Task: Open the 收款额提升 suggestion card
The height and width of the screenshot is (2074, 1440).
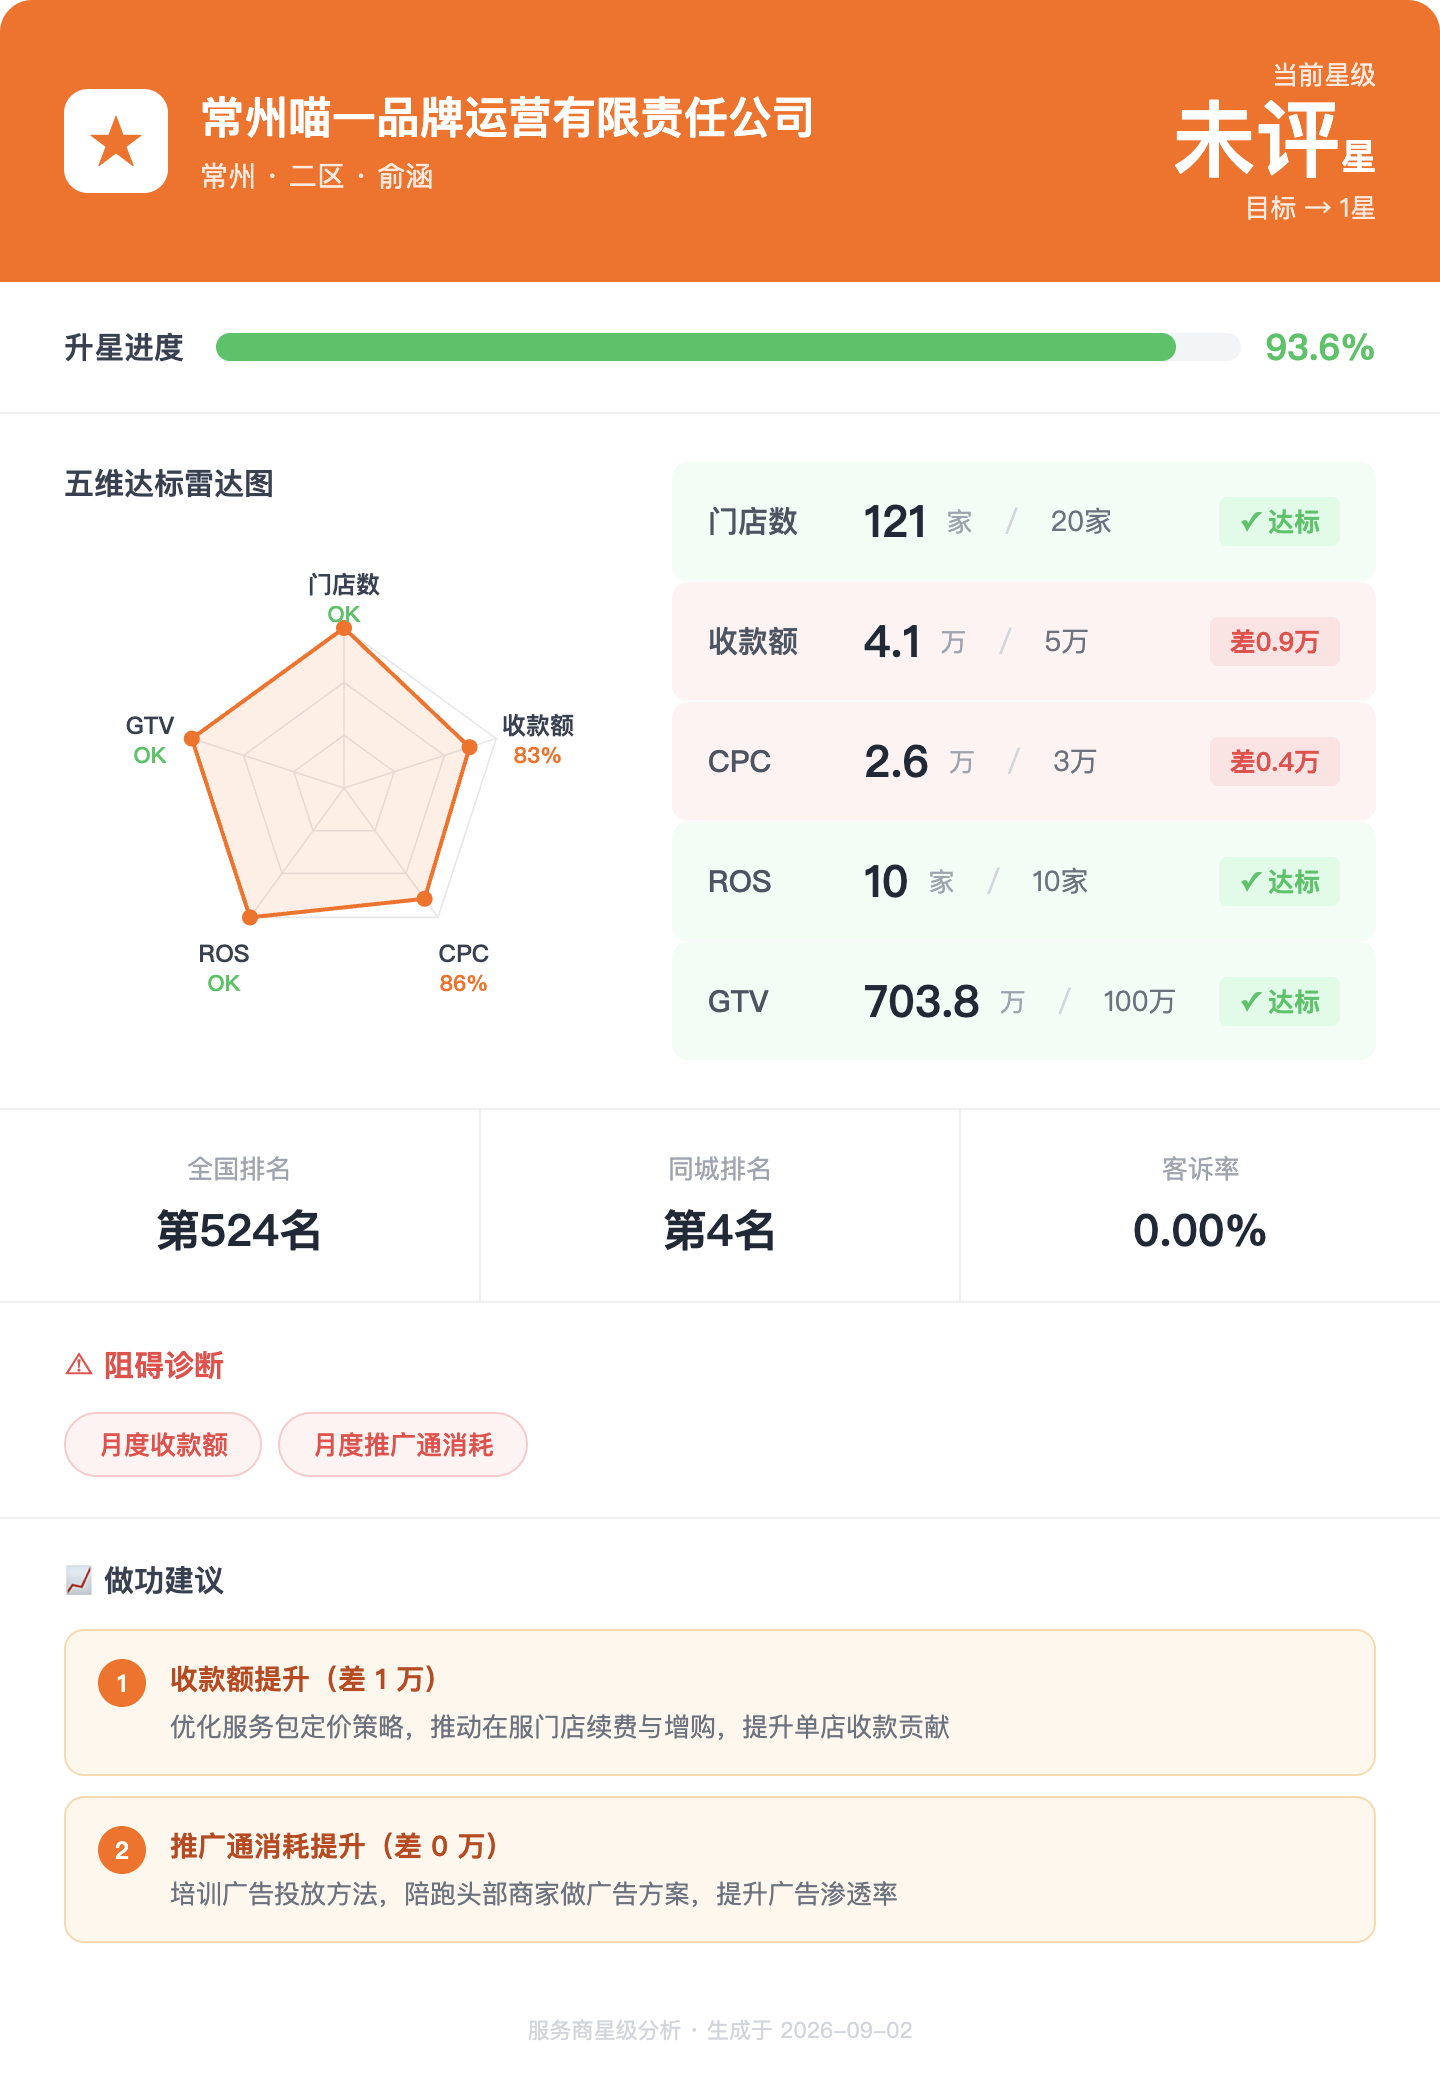Action: [x=720, y=1703]
